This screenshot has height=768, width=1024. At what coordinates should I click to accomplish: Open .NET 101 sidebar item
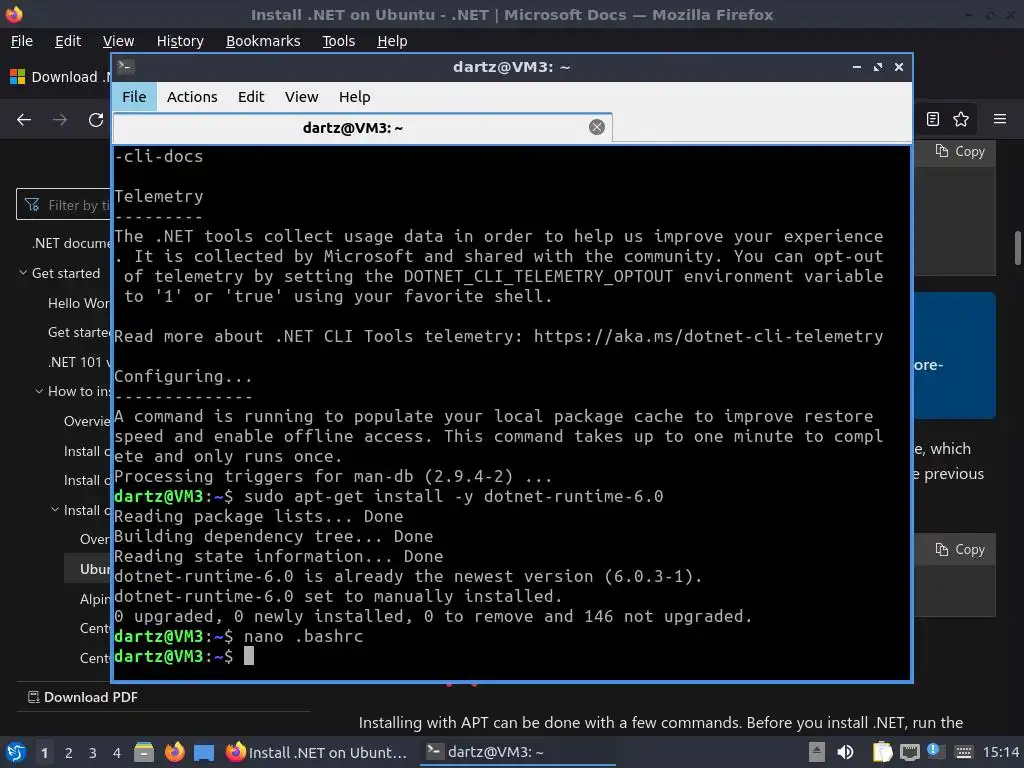pos(79,362)
